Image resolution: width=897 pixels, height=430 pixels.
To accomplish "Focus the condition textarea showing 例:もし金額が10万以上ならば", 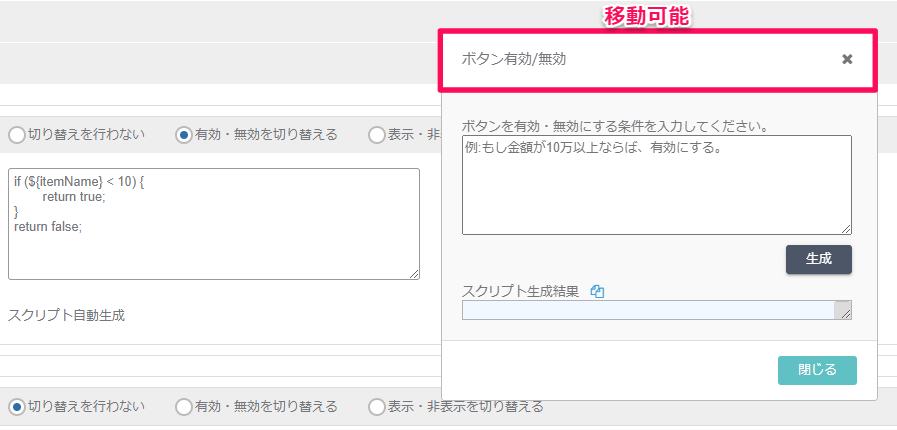I will click(657, 185).
